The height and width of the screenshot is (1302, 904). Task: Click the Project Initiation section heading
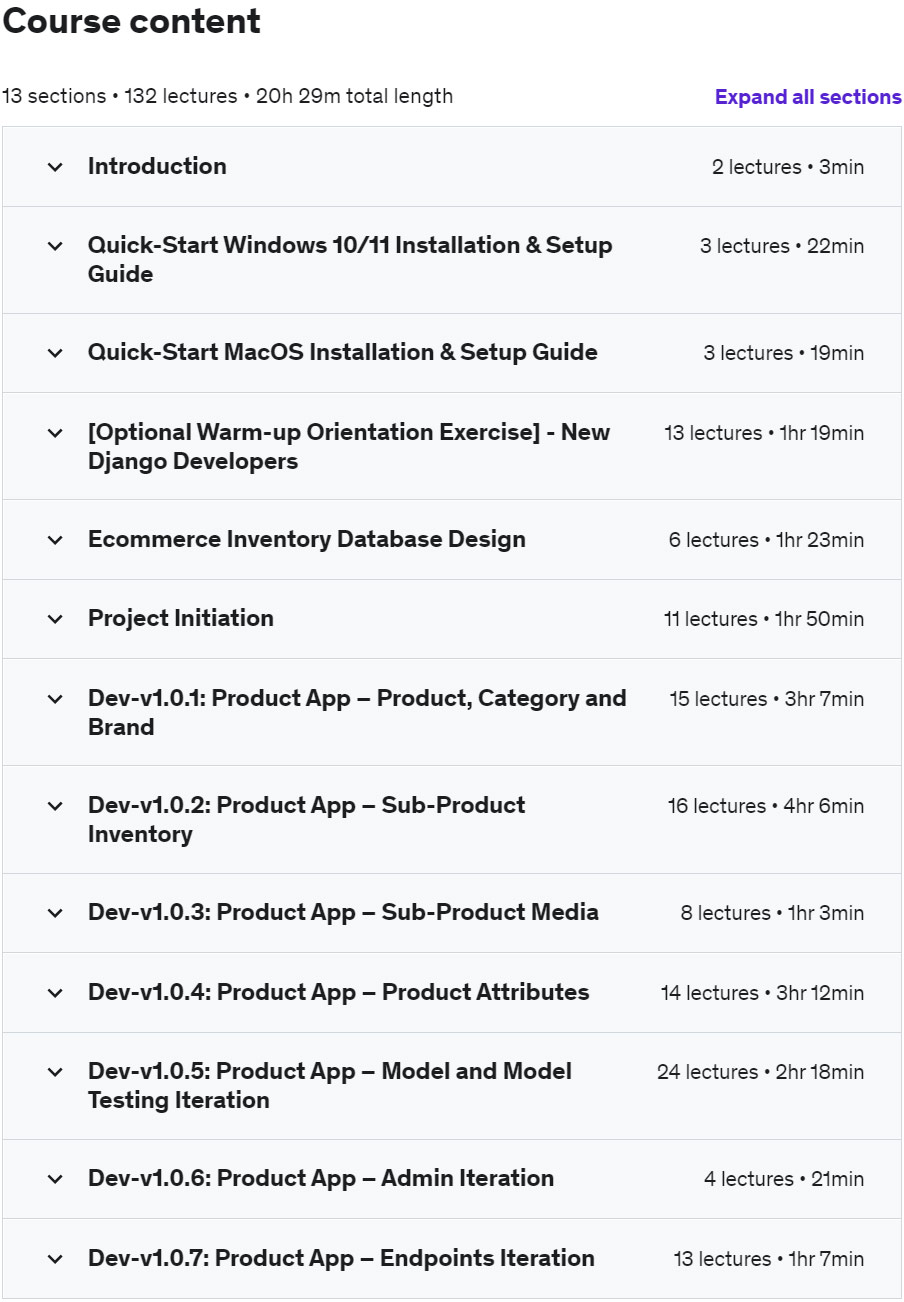pos(180,618)
